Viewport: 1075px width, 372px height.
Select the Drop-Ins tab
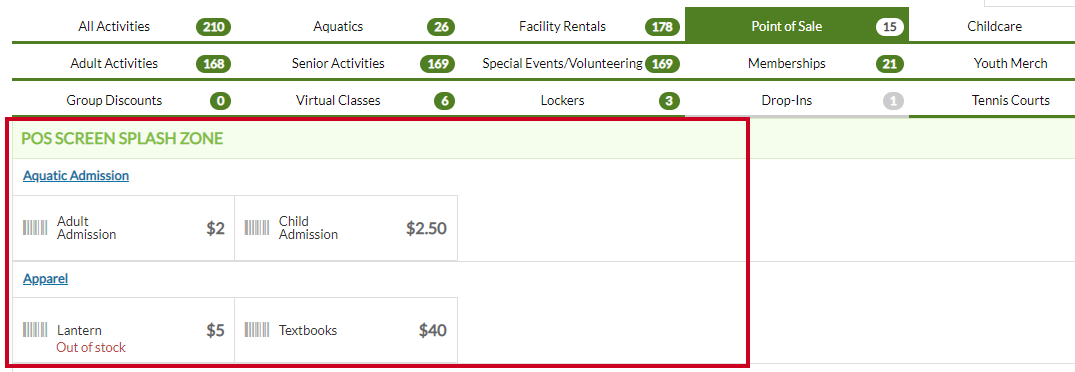(x=797, y=100)
